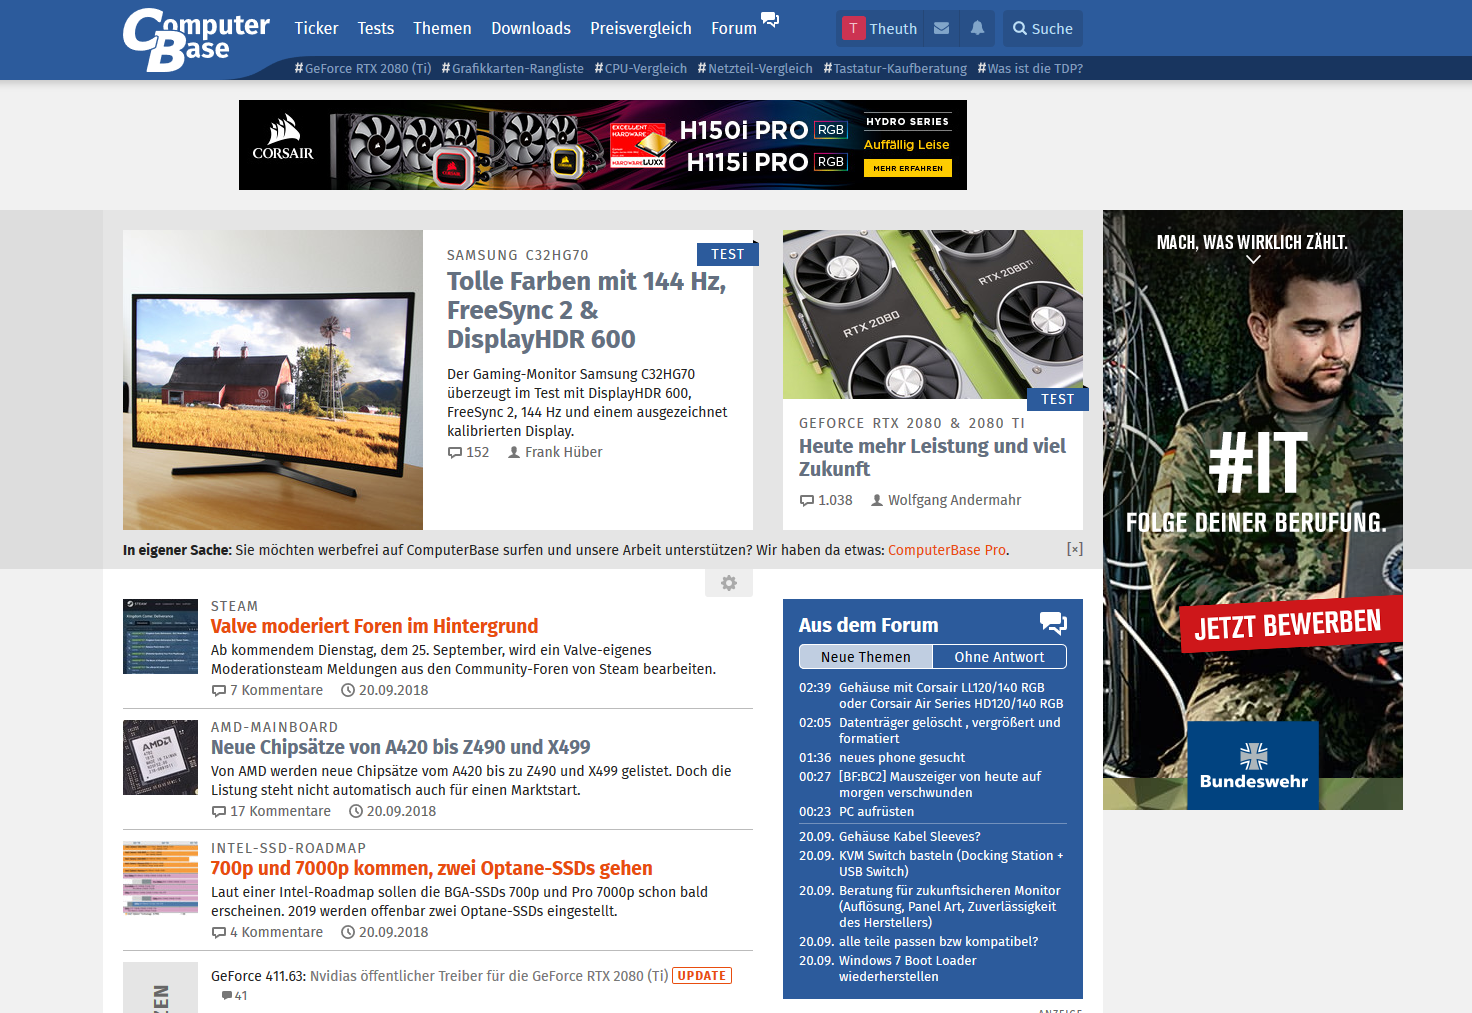Click the TEST badge on the Samsung article
This screenshot has height=1013, width=1472.
click(x=727, y=254)
